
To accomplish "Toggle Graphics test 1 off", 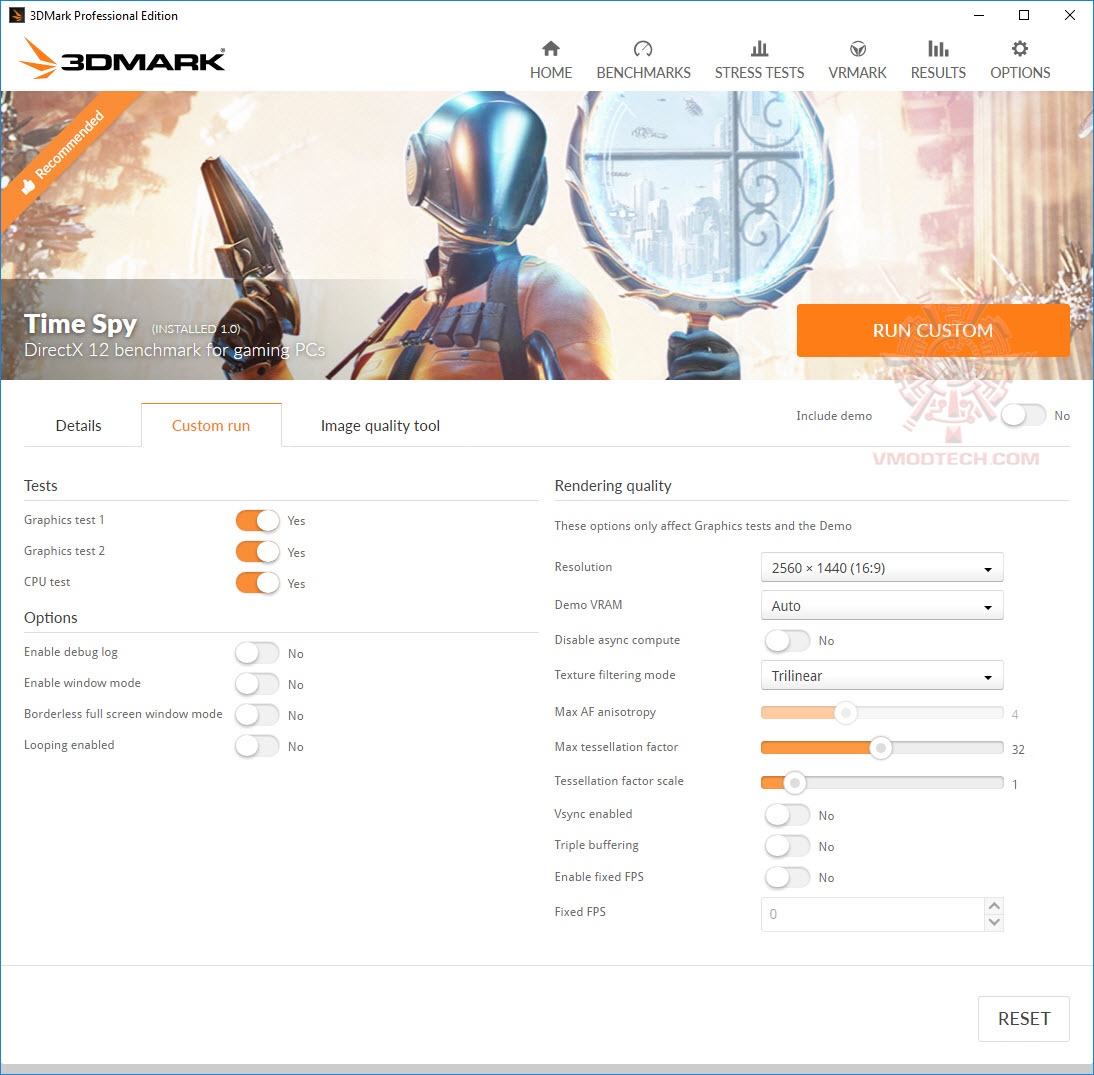I will (257, 520).
